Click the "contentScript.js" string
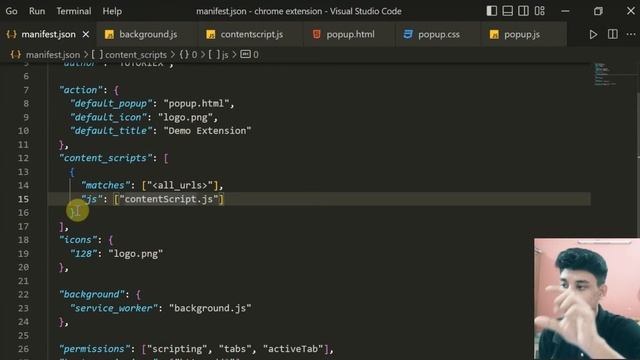This screenshot has width=640, height=360. pos(169,199)
